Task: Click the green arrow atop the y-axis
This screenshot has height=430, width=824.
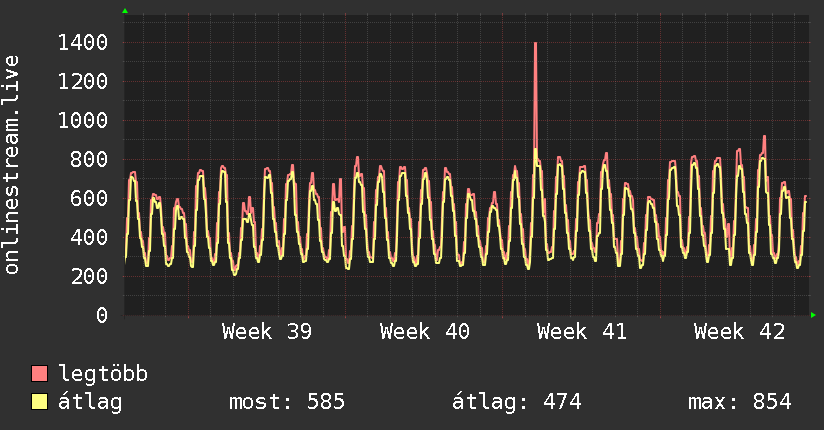Action: coord(125,11)
